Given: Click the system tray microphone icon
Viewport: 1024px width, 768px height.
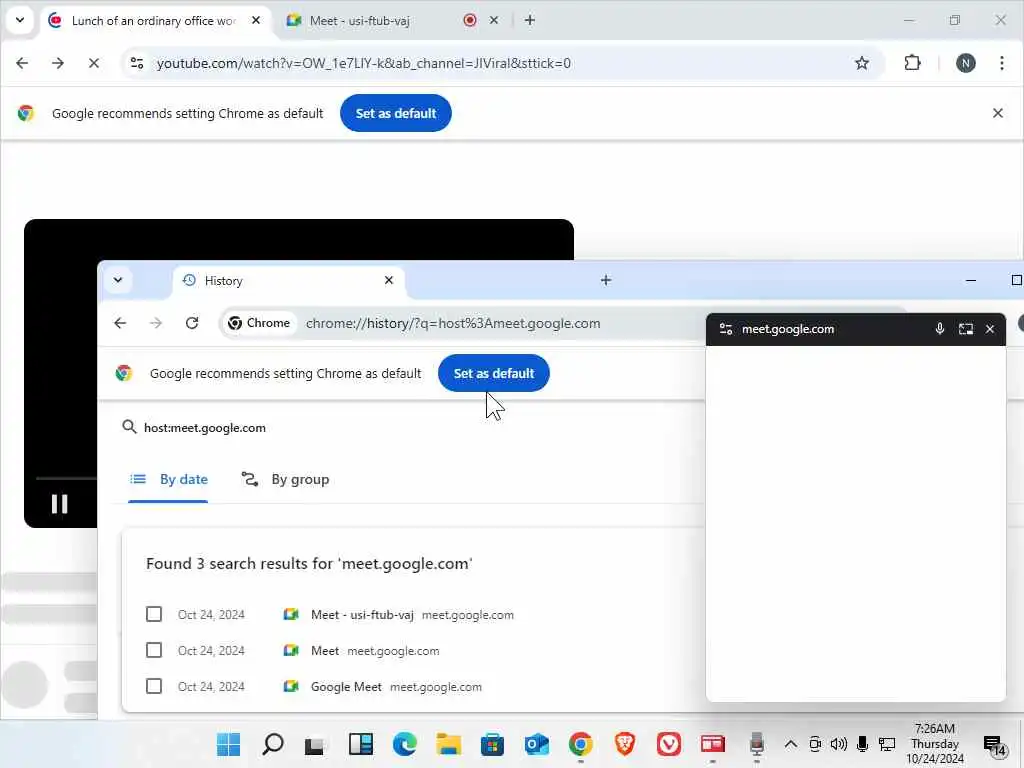Looking at the screenshot, I should click(x=863, y=744).
